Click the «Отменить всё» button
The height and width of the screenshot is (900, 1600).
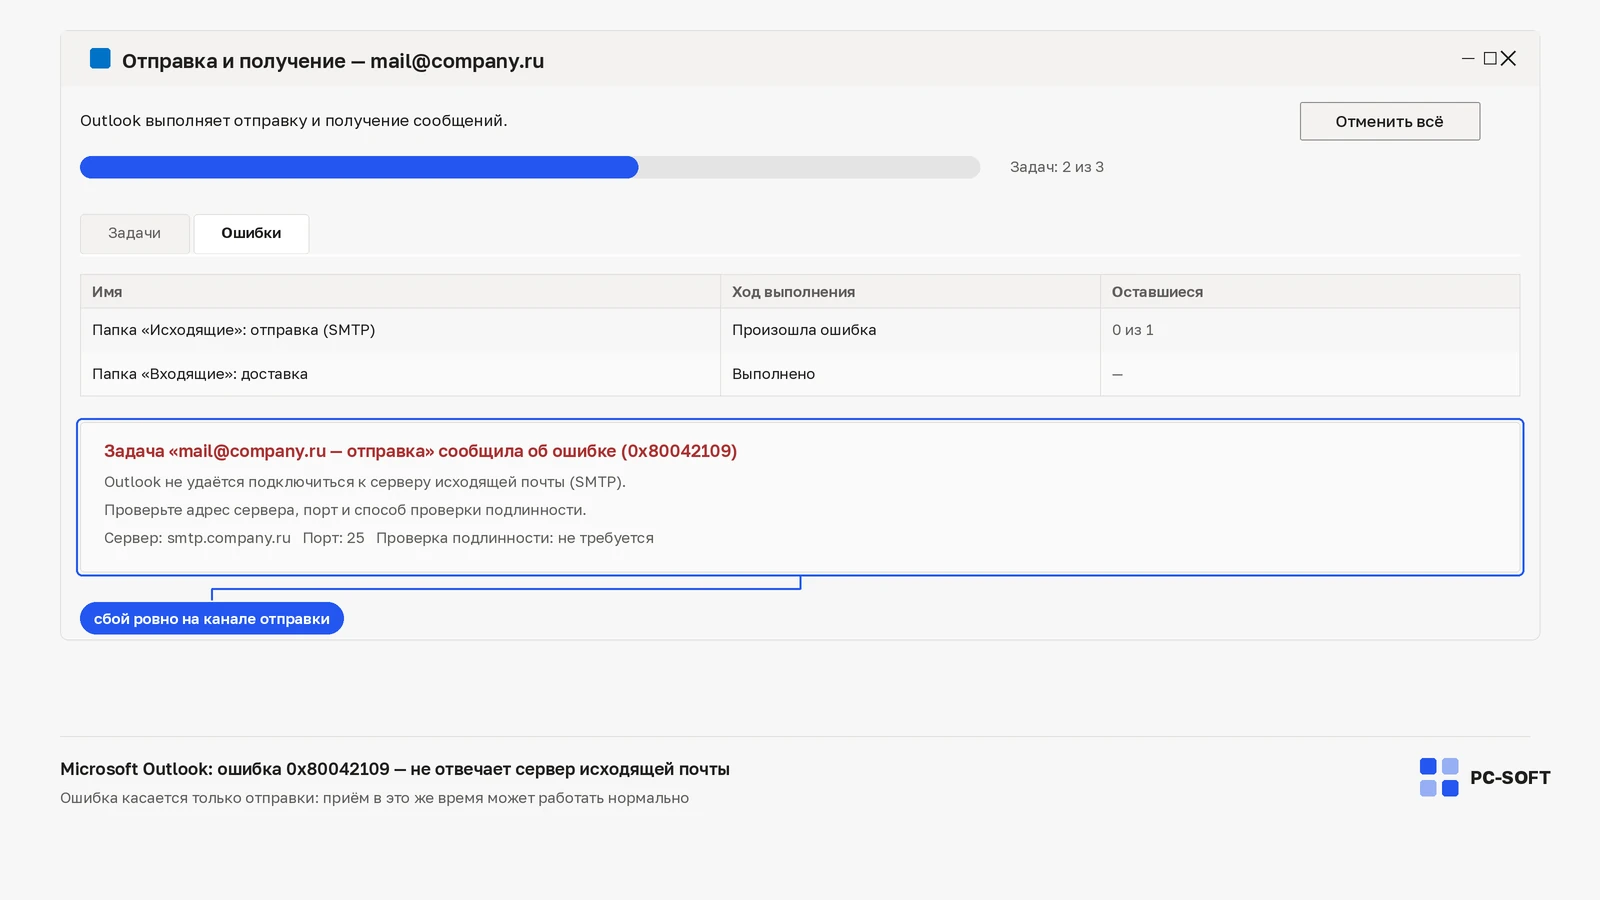point(1390,121)
